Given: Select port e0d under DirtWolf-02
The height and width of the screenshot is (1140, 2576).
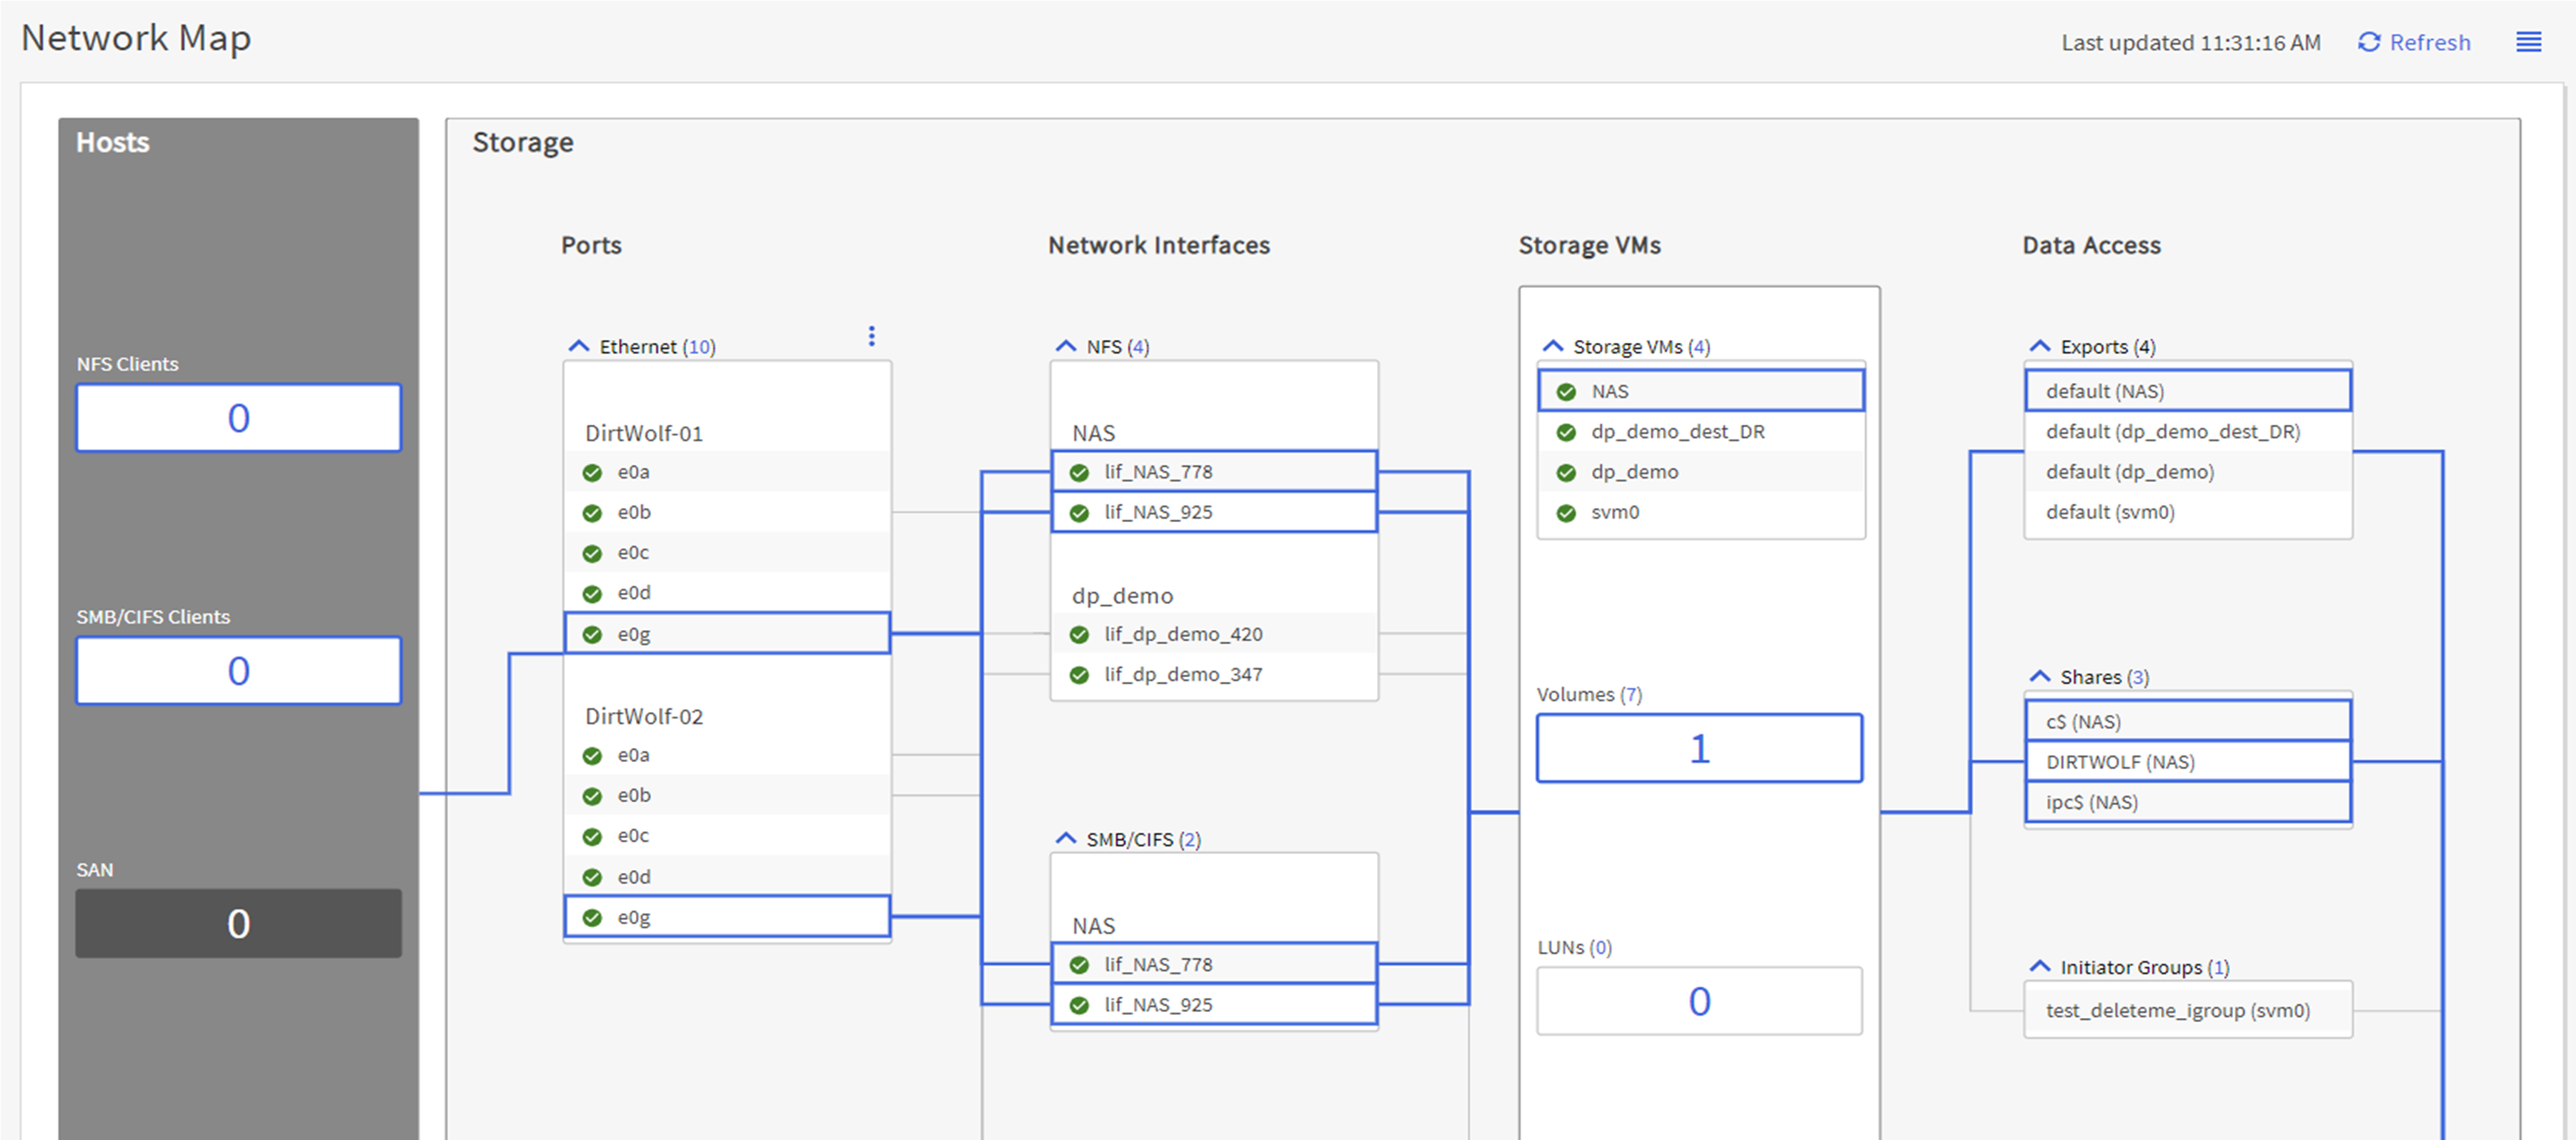Looking at the screenshot, I should click(727, 876).
